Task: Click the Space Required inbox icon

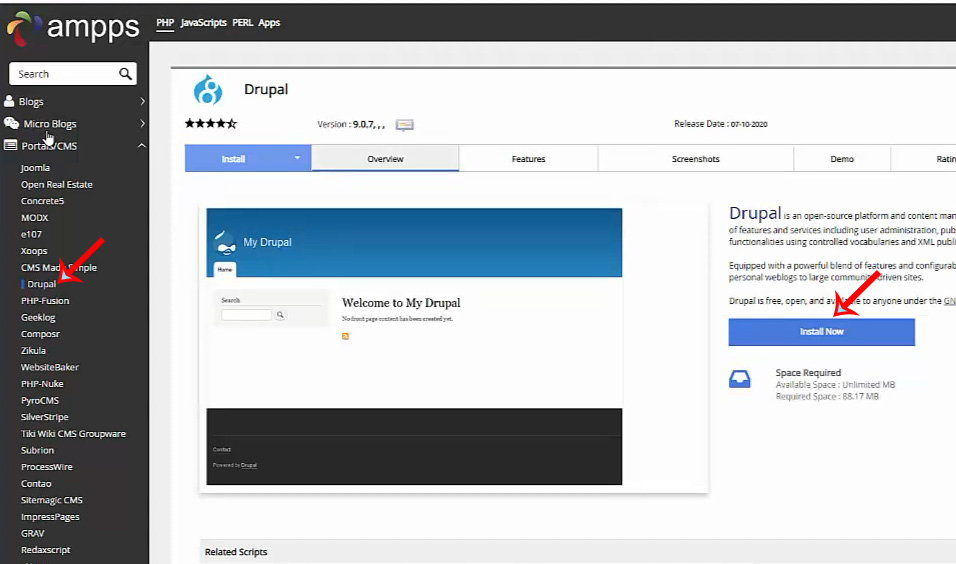Action: [x=739, y=379]
